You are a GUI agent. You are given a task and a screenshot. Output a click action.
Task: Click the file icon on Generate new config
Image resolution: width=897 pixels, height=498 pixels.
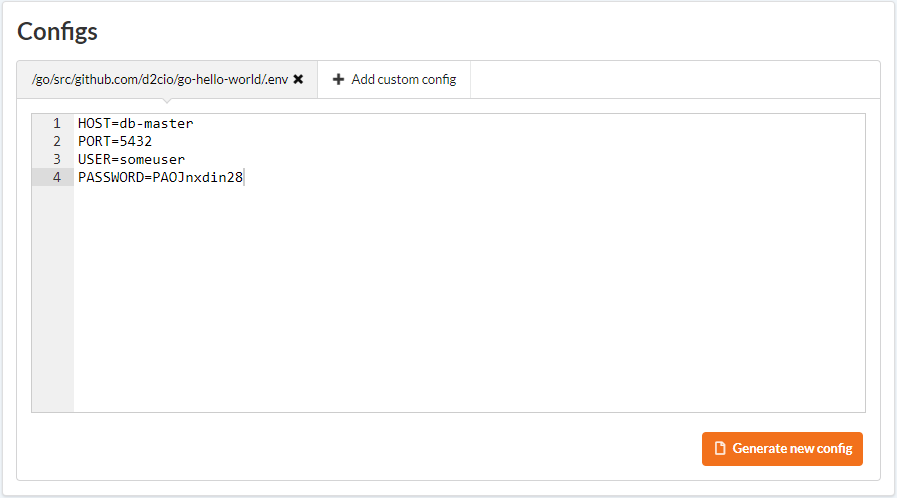point(720,448)
